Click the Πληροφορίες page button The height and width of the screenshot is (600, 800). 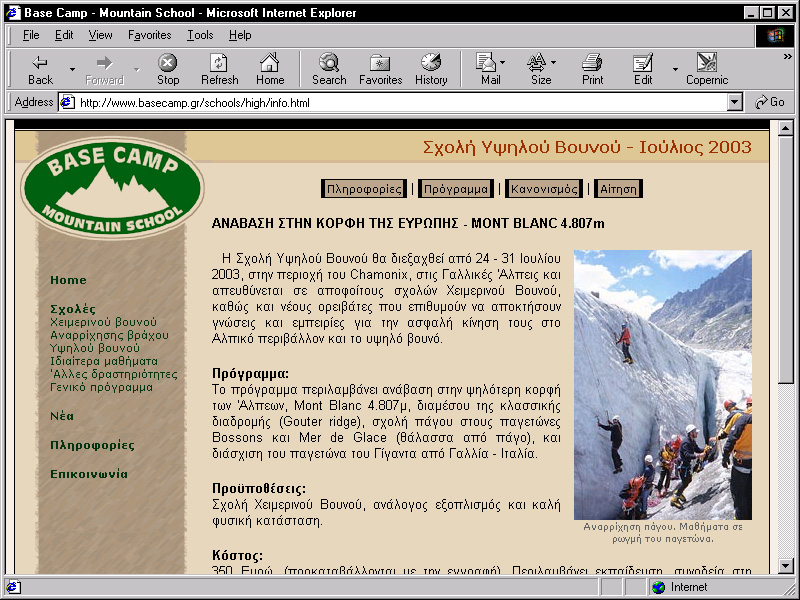pyautogui.click(x=364, y=189)
